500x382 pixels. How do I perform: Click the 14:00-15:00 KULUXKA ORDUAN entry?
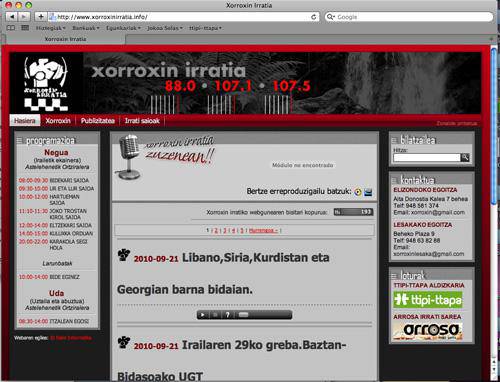point(56,233)
